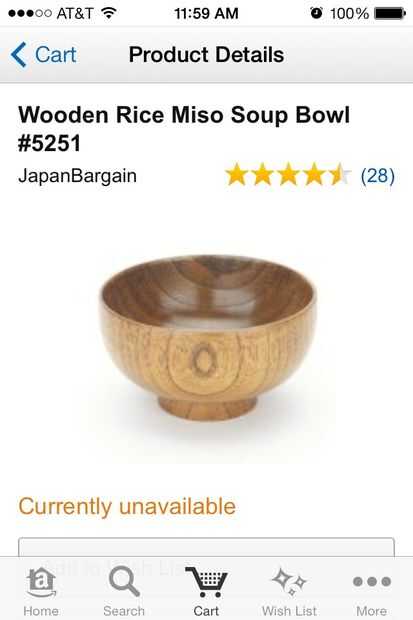The height and width of the screenshot is (620, 413).
Task: Open the 28 customer reviews link
Action: point(377,176)
